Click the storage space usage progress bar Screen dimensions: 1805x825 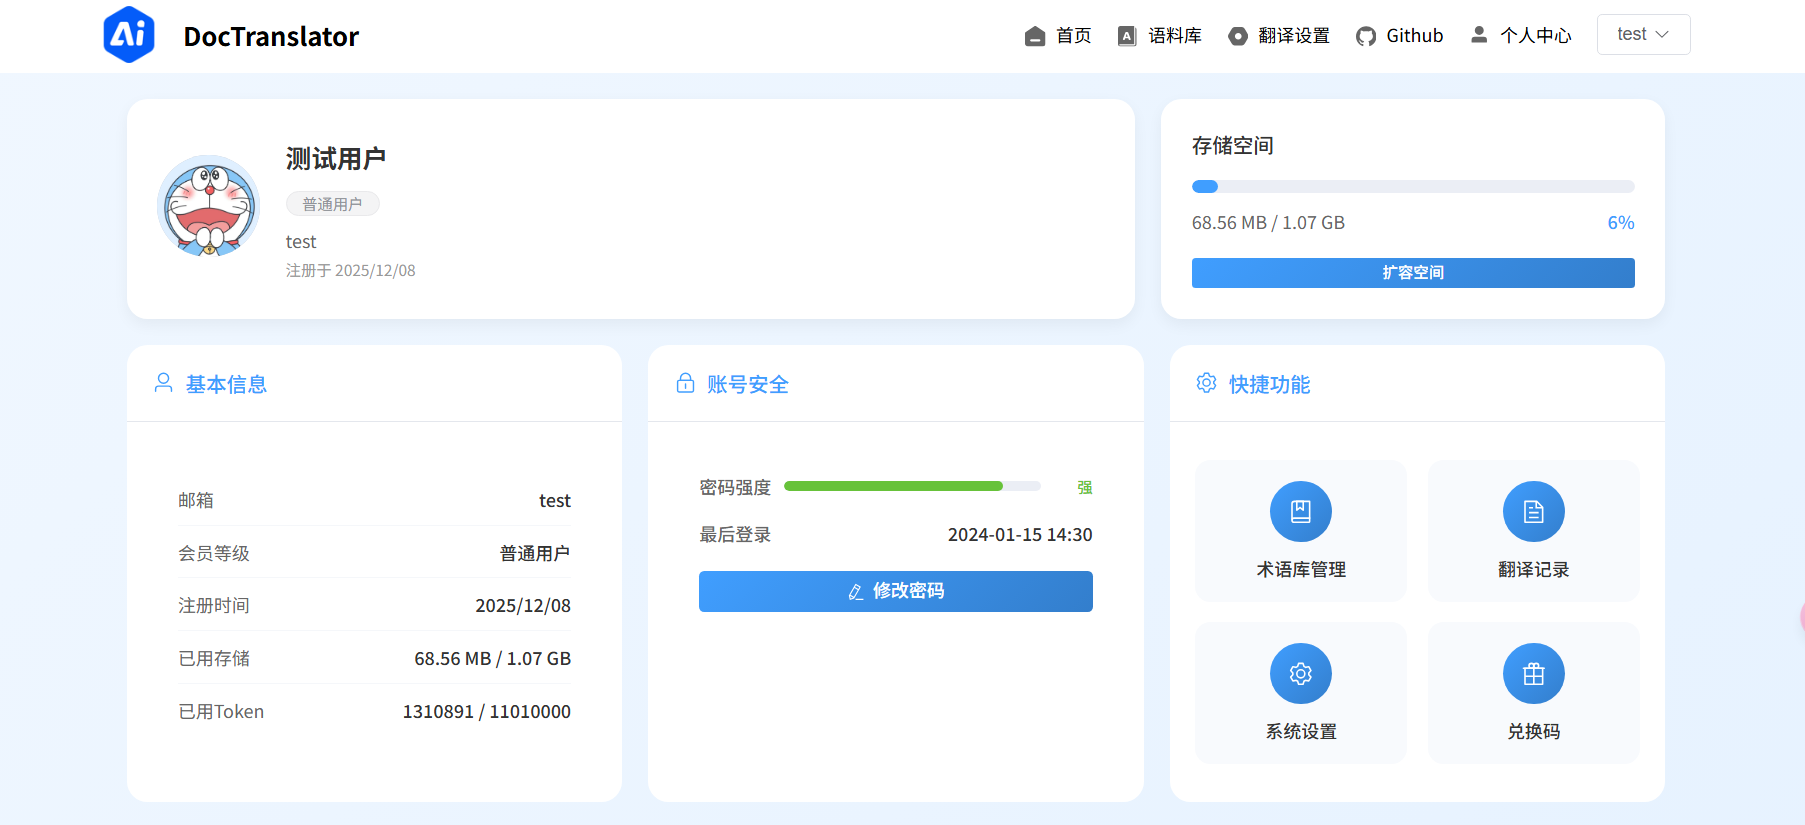coord(1412,187)
